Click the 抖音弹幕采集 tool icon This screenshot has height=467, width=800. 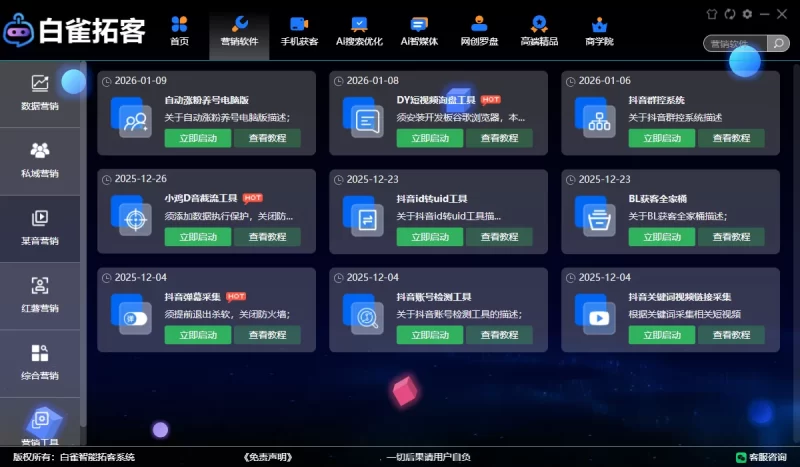pyautogui.click(x=131, y=314)
